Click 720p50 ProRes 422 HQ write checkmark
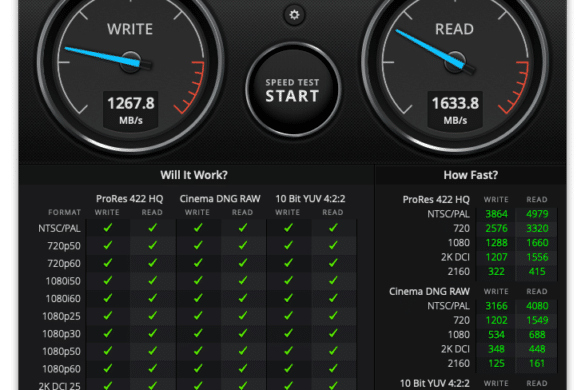Viewport: 585px width, 390px height. pyautogui.click(x=108, y=245)
